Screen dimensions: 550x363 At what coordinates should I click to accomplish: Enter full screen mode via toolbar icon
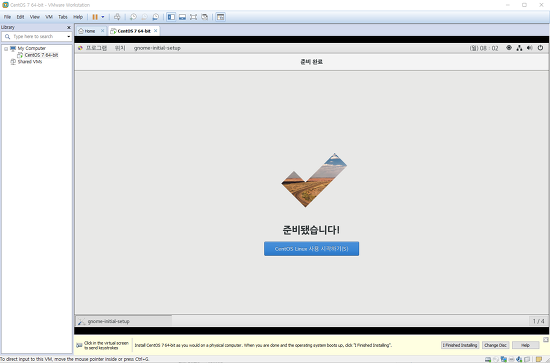(193, 17)
